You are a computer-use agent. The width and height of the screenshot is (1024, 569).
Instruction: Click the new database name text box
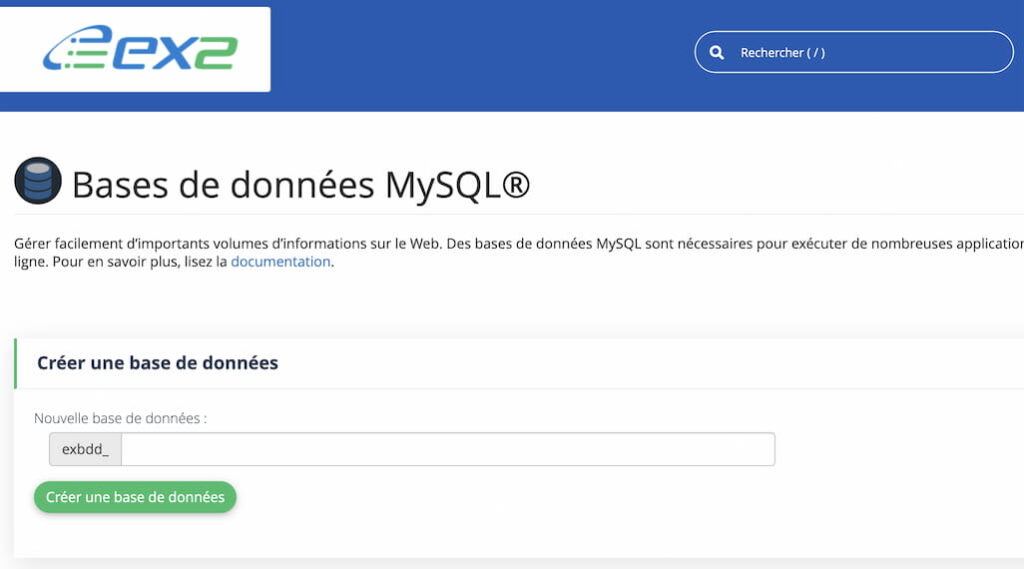click(448, 449)
